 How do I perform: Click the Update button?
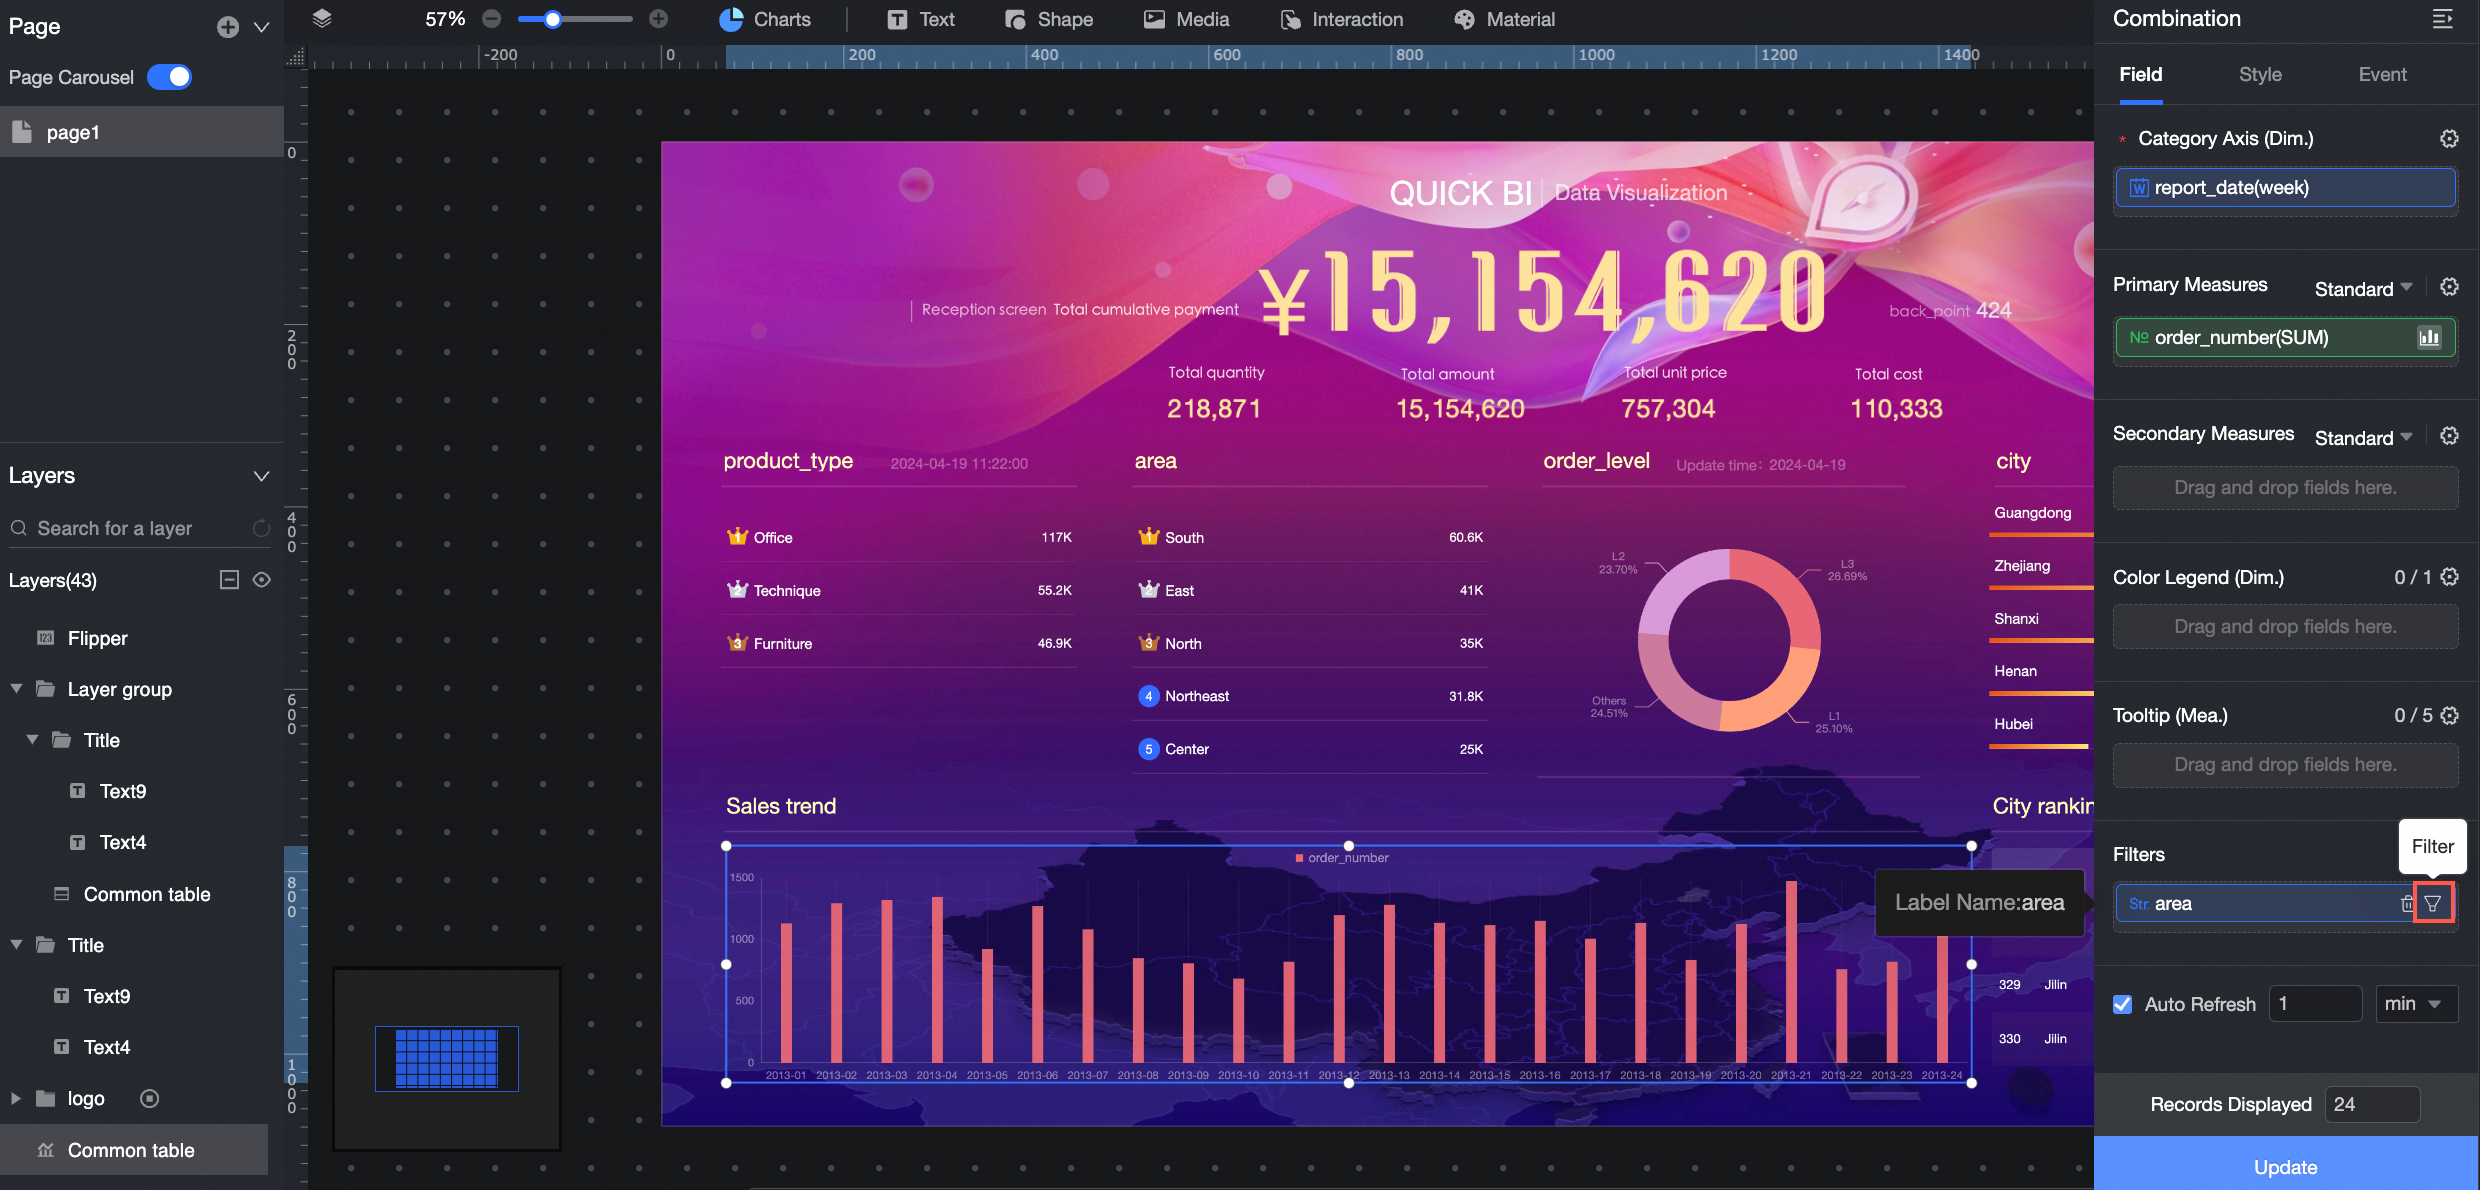pos(2286,1166)
